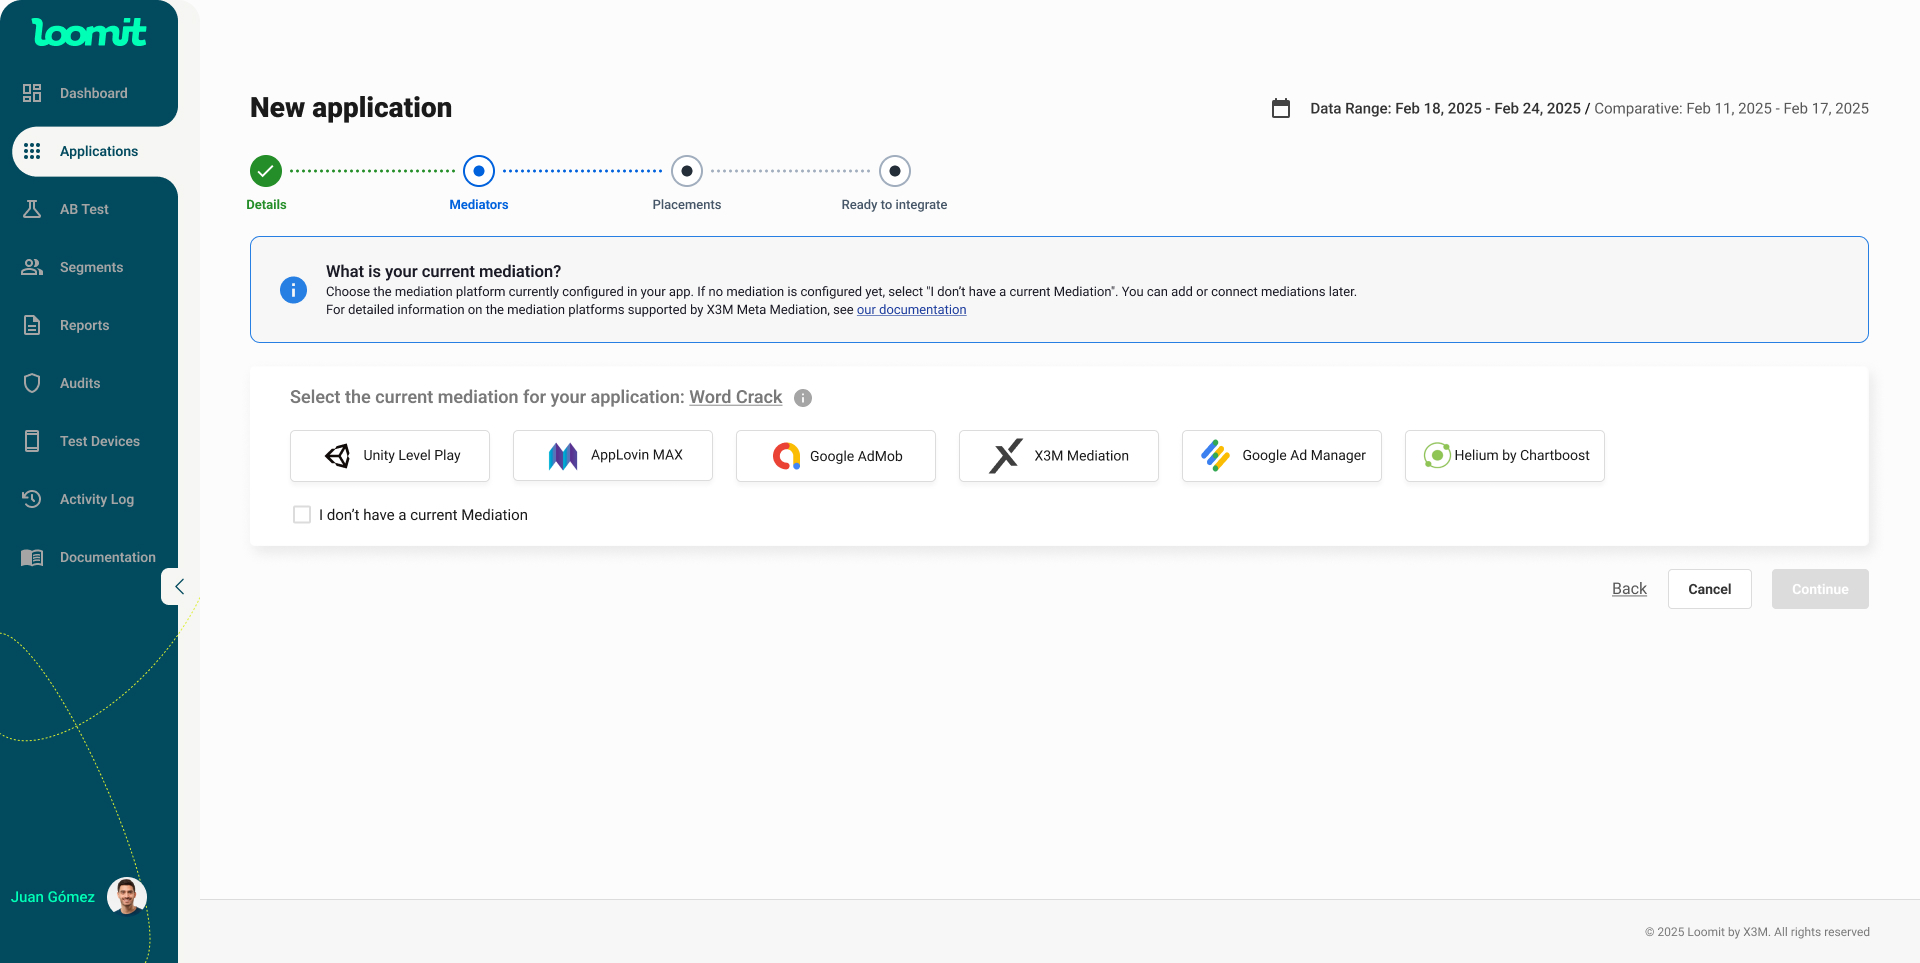Click the Test Devices phone icon

32,441
